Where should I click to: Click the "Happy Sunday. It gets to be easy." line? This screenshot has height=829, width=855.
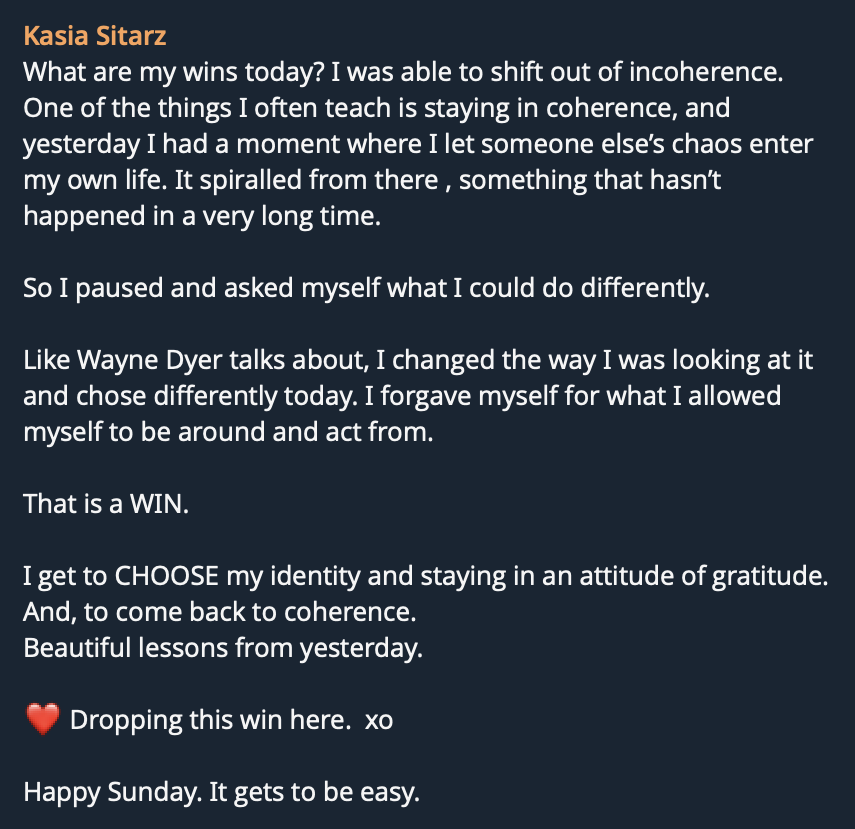click(x=221, y=793)
